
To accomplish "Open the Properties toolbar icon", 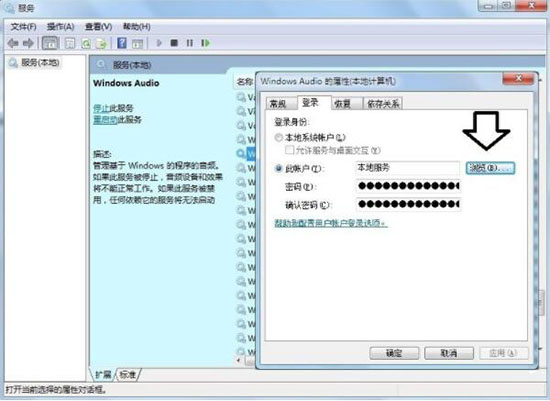I will (70, 43).
